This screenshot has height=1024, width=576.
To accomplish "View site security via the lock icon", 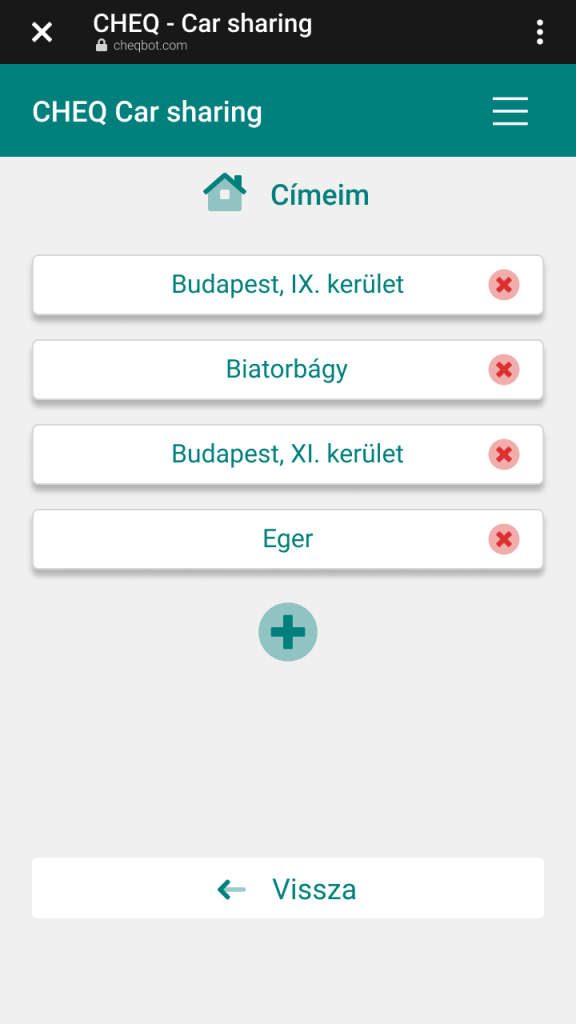I will [x=101, y=46].
